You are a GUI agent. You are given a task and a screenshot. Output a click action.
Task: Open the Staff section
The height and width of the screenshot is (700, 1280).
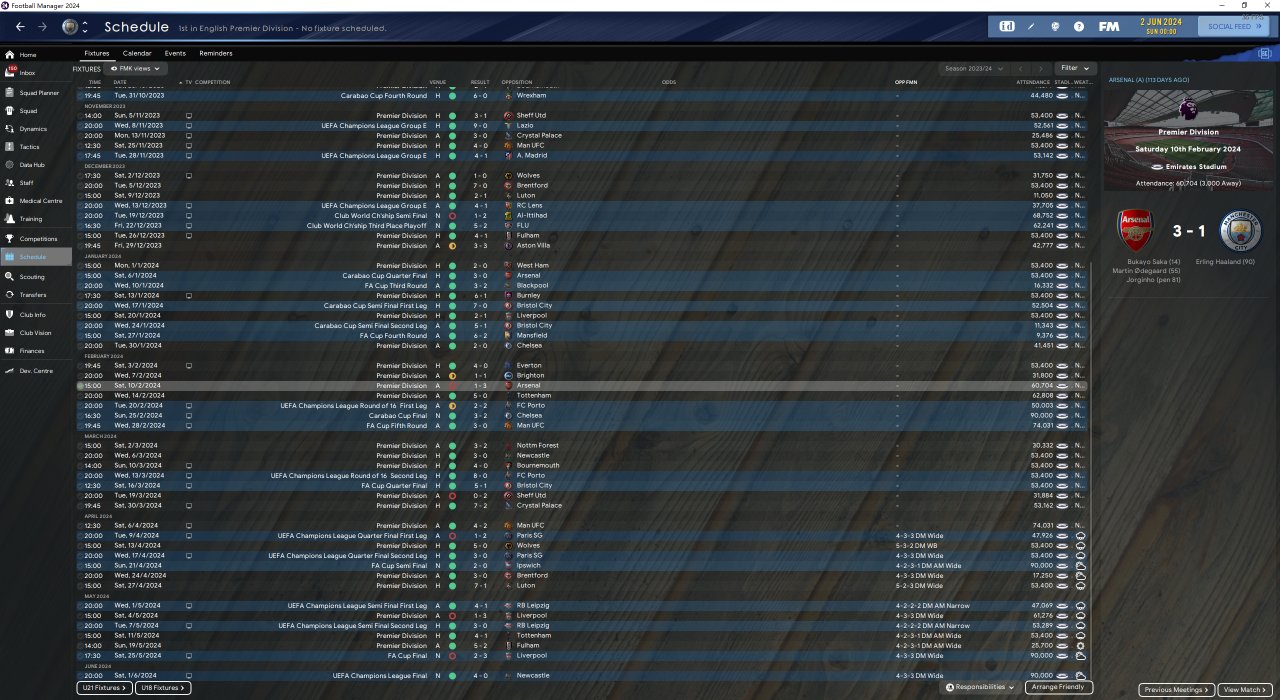[36, 183]
